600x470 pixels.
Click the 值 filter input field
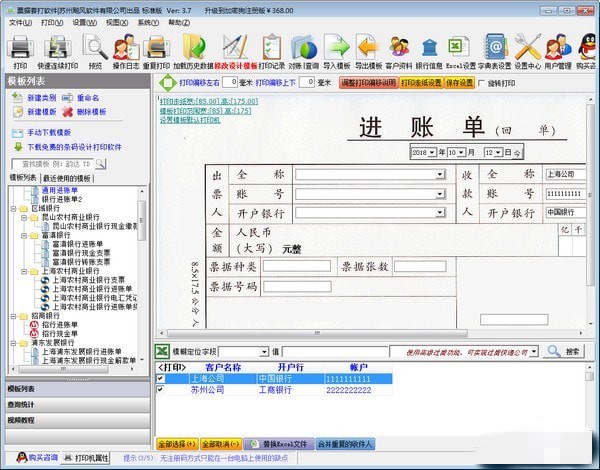click(x=335, y=351)
